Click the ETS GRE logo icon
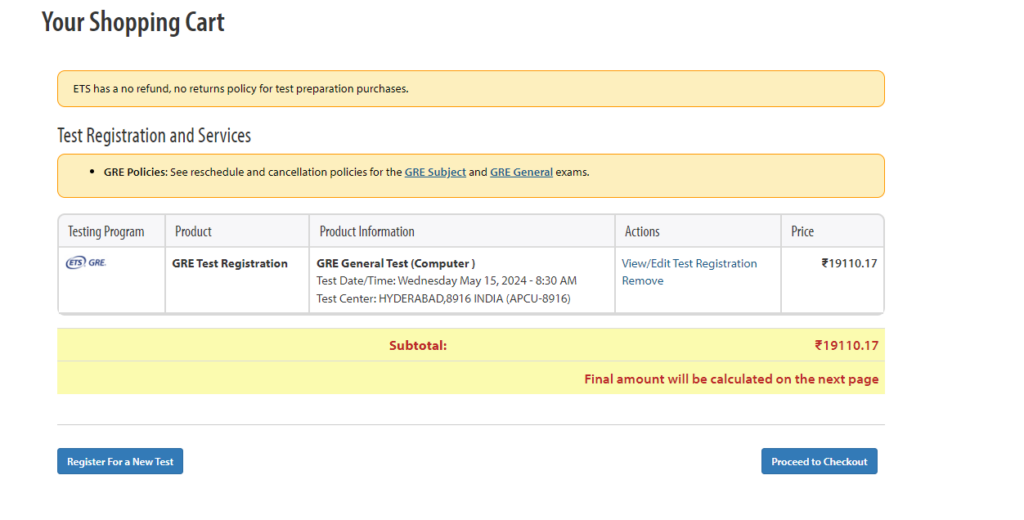The width and height of the screenshot is (1024, 520). point(86,263)
